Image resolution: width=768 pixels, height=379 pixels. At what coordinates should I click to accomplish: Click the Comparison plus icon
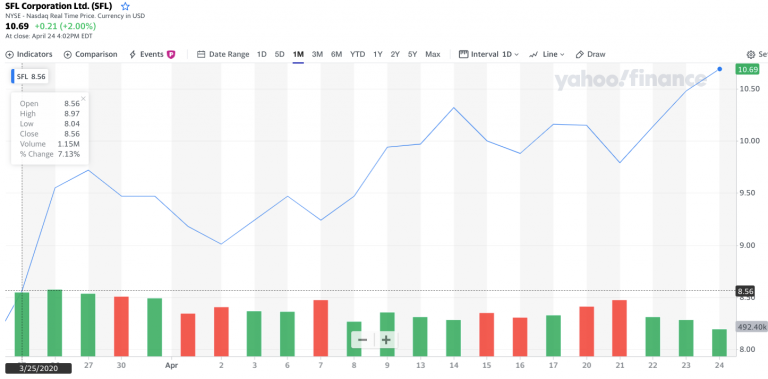68,54
